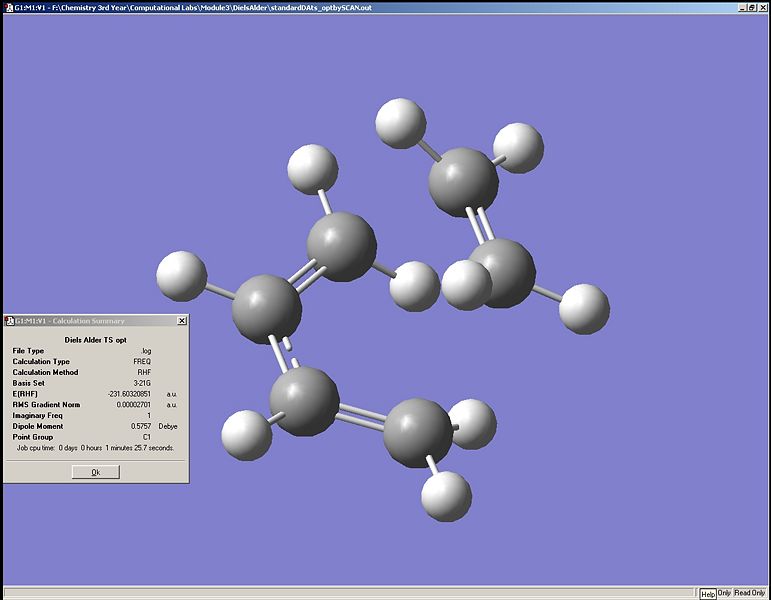The width and height of the screenshot is (771, 600).
Task: Click the Point Group value C1
Action: (x=146, y=437)
